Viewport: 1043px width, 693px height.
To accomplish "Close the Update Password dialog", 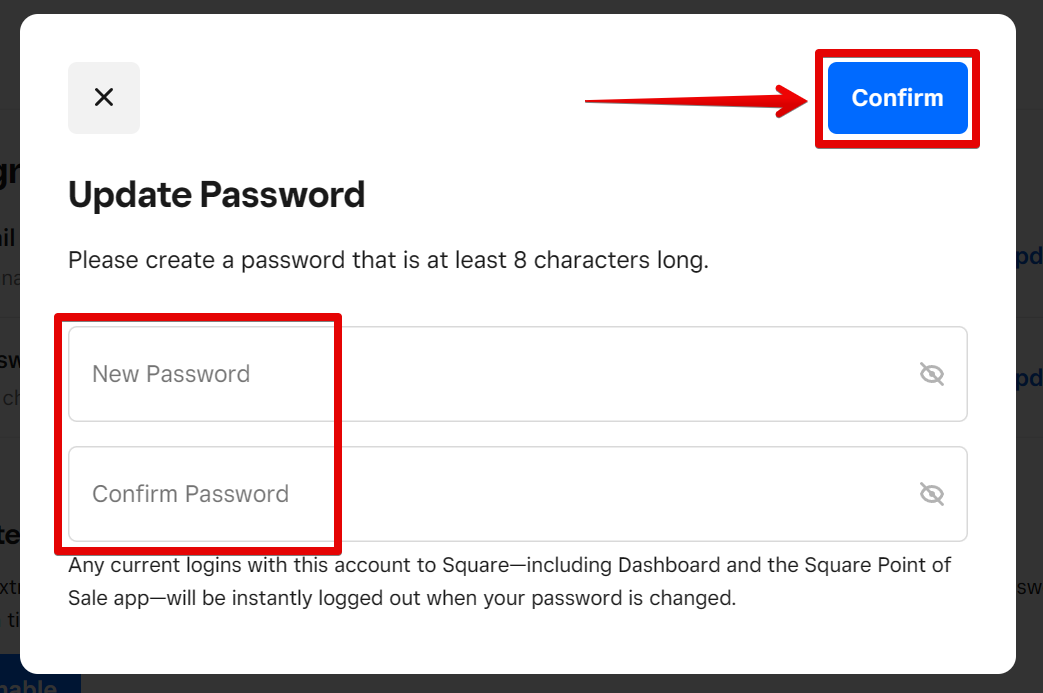I will coord(104,98).
